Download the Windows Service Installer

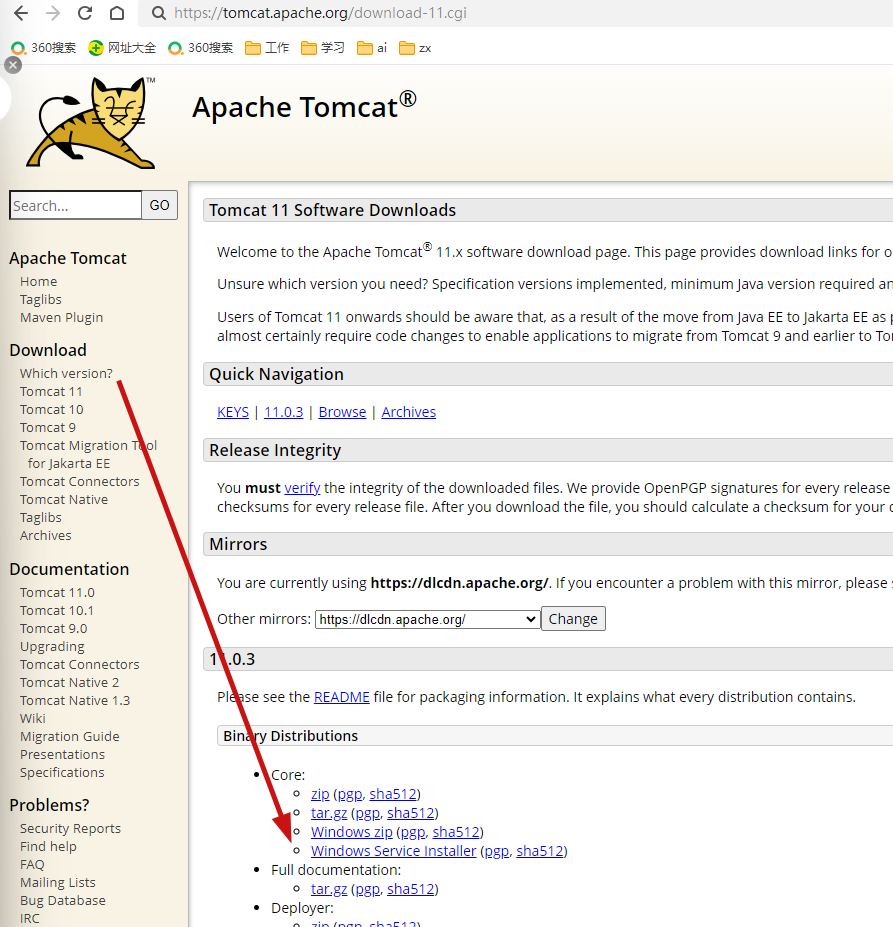coord(393,851)
